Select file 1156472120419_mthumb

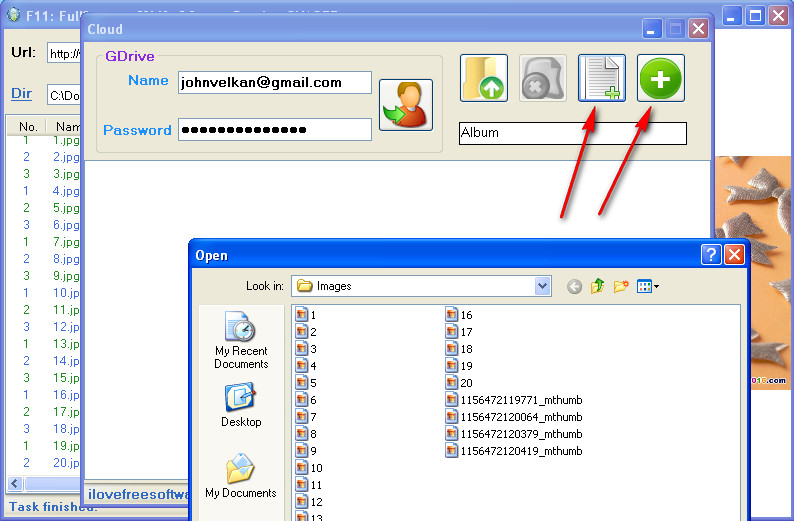coord(514,451)
